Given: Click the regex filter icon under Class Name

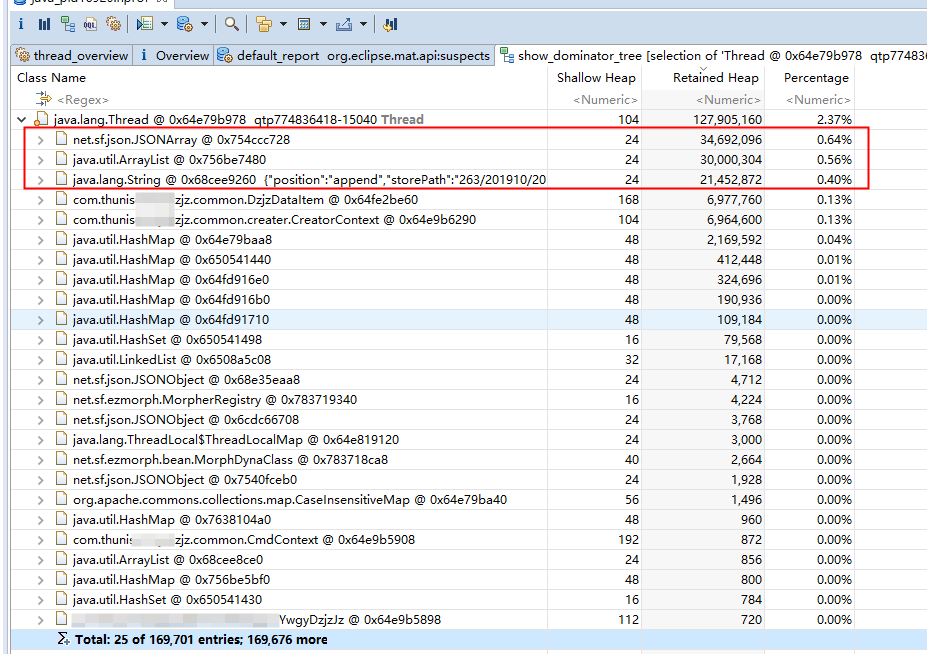Looking at the screenshot, I should 43,99.
